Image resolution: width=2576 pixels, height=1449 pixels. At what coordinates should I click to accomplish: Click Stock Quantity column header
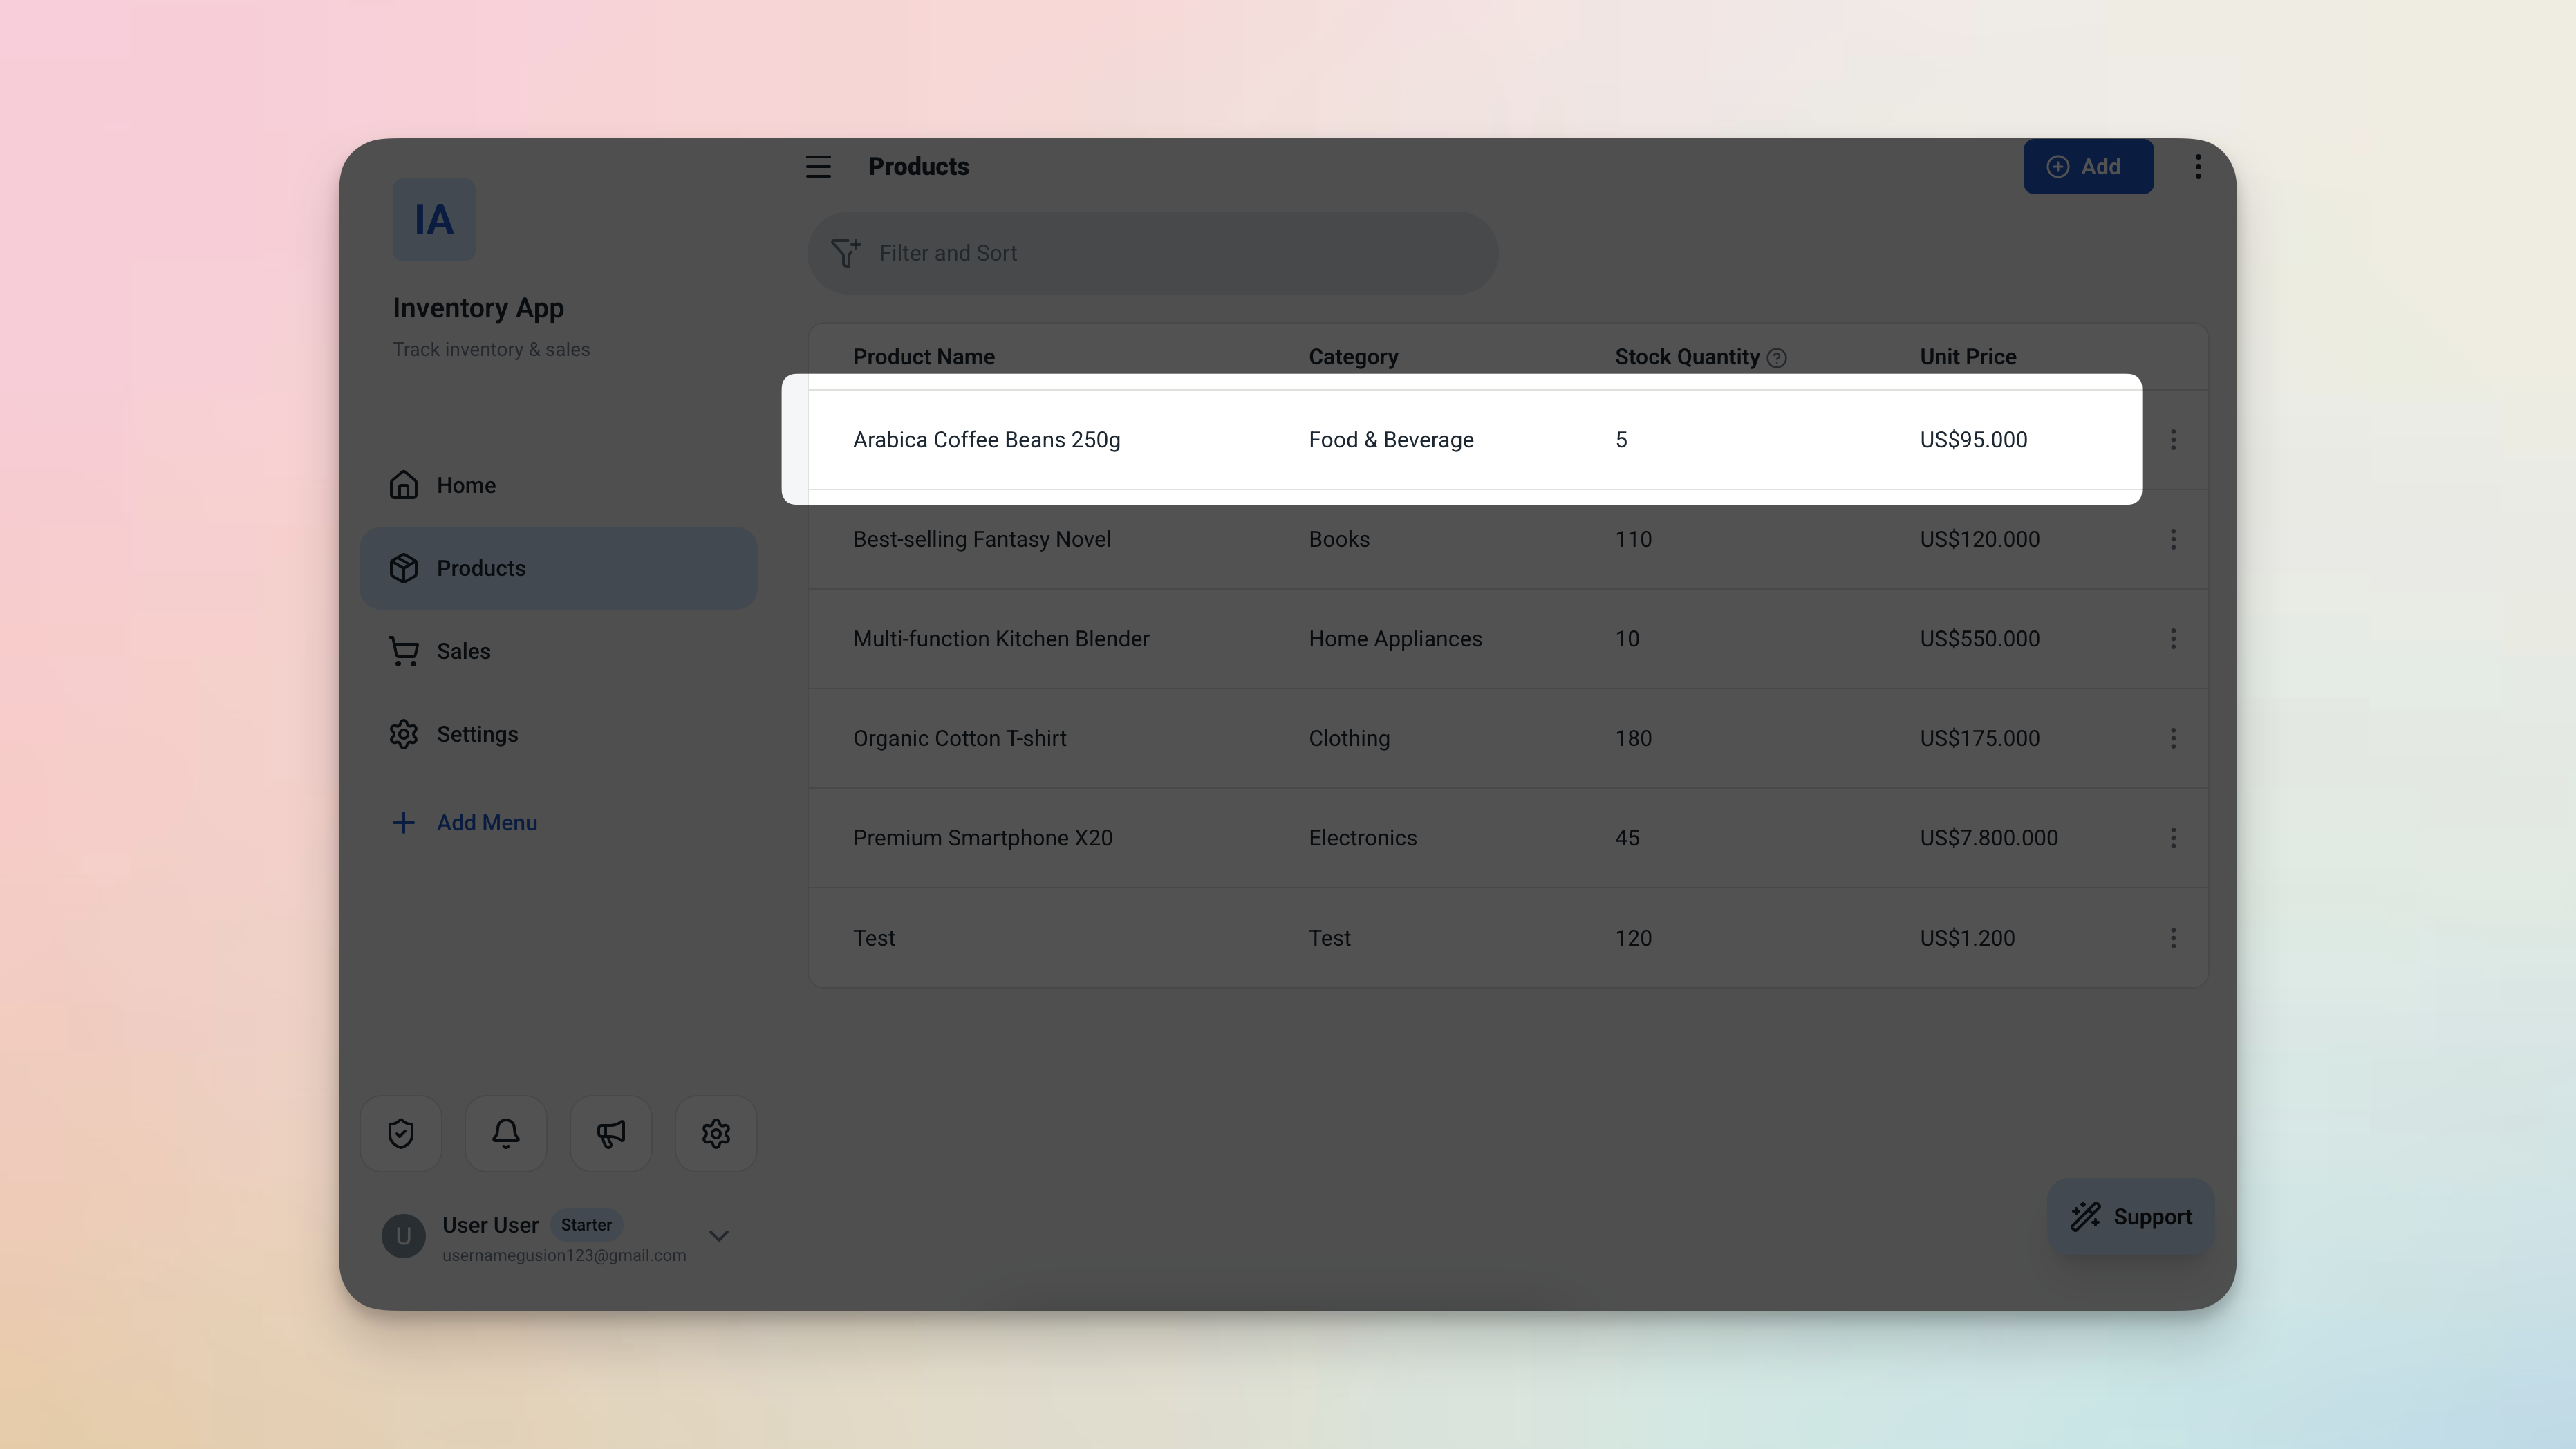pos(1686,357)
